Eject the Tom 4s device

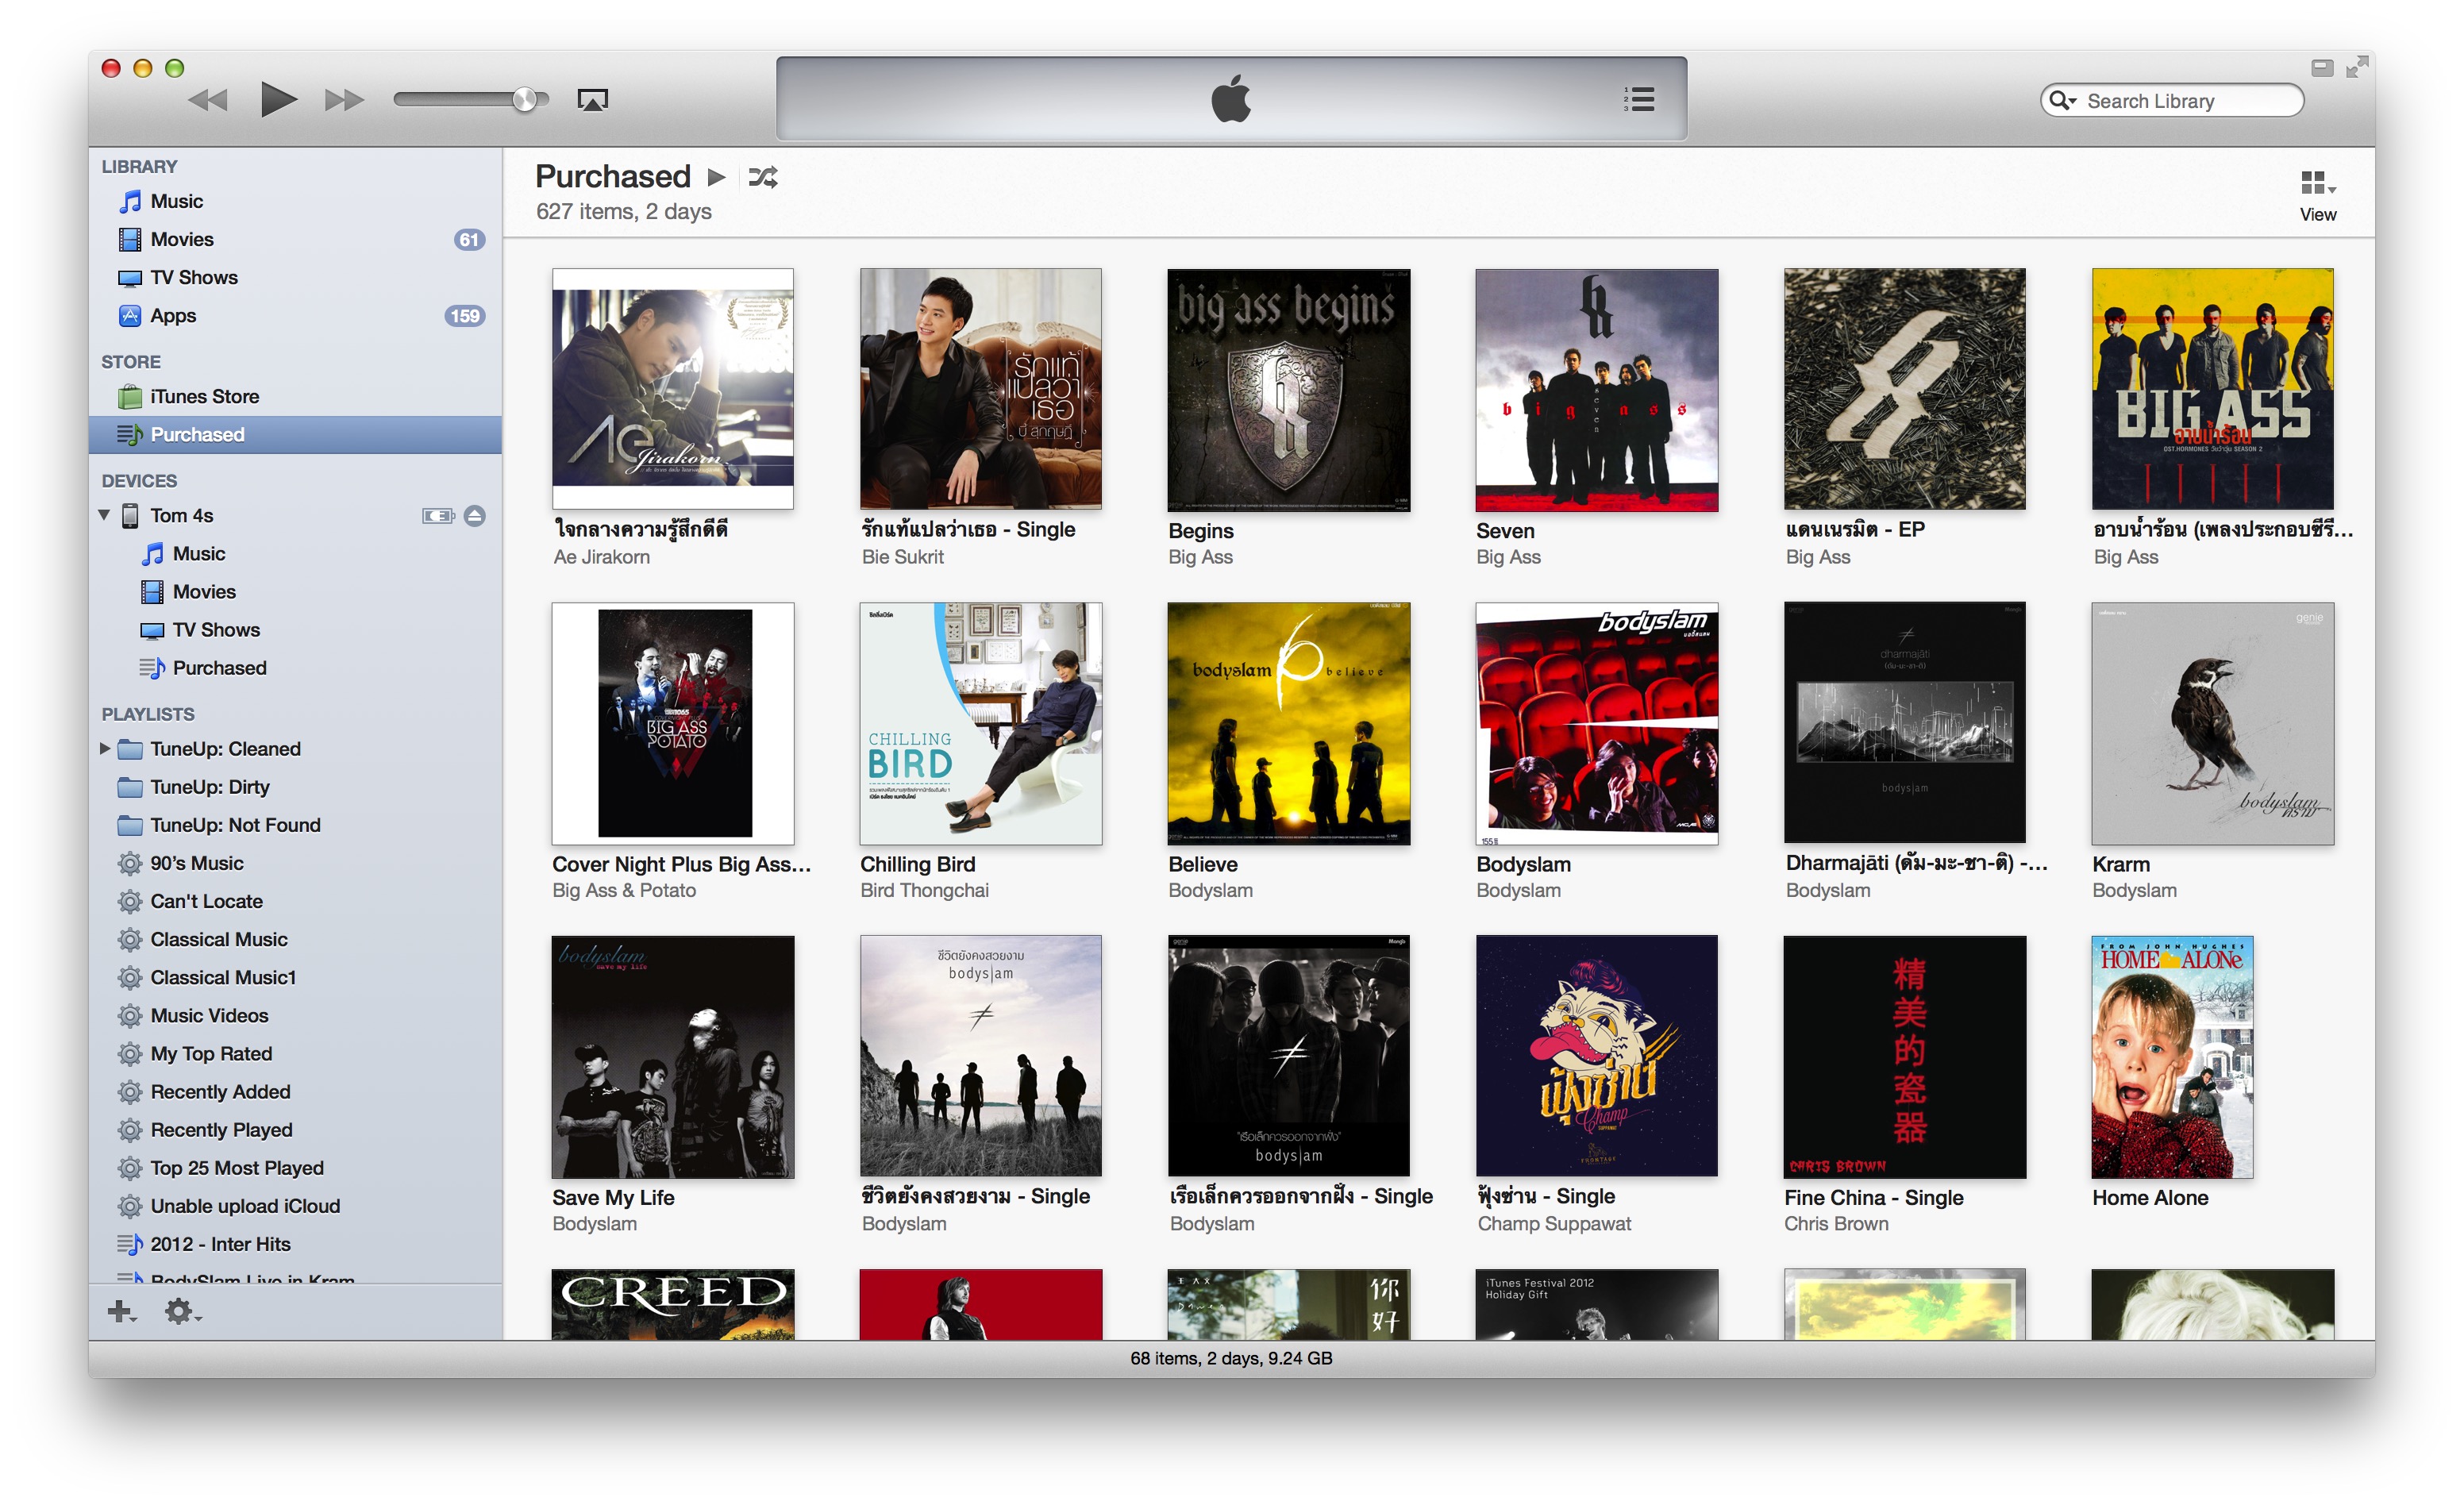click(x=477, y=516)
